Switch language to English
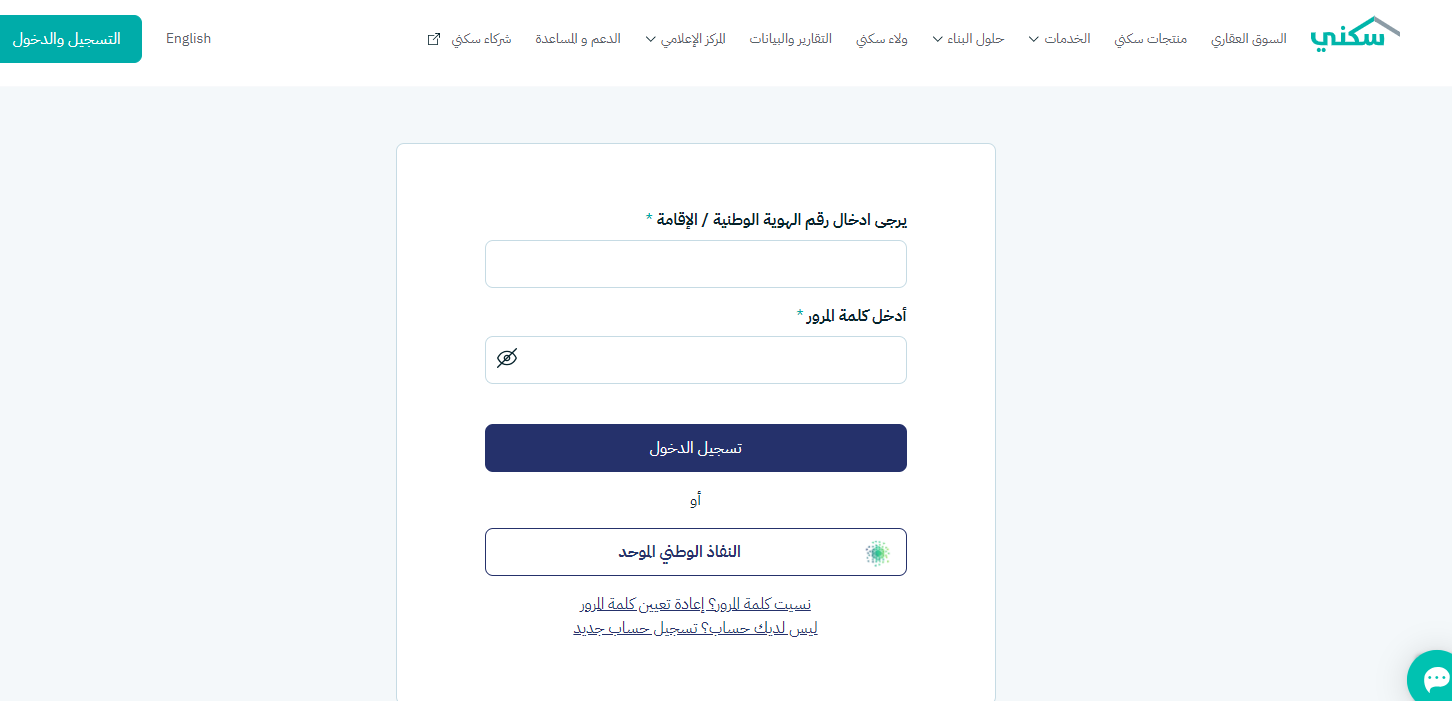This screenshot has width=1452, height=701. [x=188, y=39]
